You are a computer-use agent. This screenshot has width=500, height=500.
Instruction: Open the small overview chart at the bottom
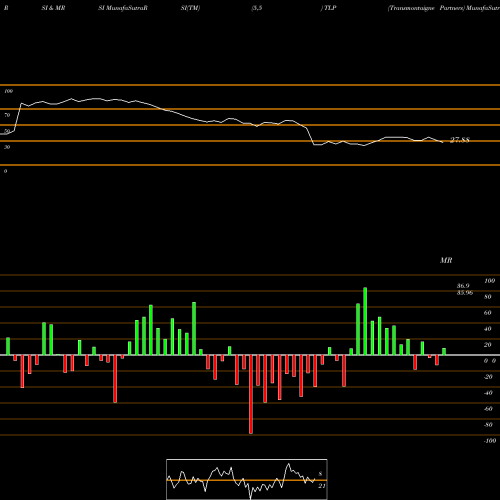247,479
